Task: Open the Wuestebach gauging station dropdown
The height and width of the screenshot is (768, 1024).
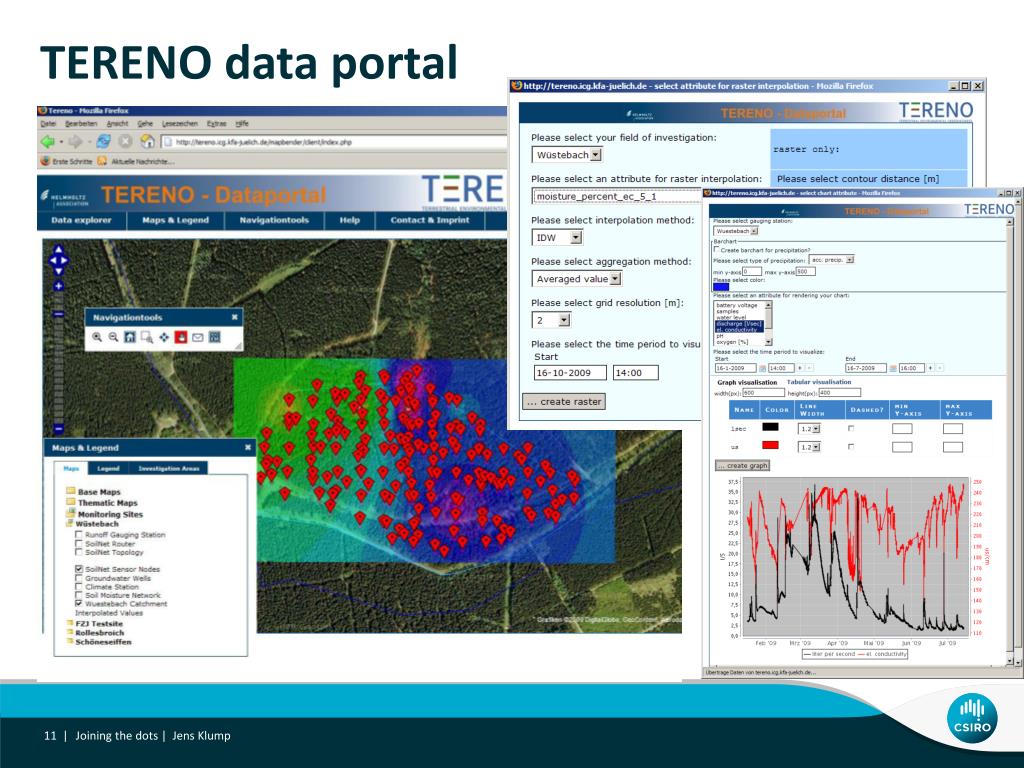Action: 736,231
